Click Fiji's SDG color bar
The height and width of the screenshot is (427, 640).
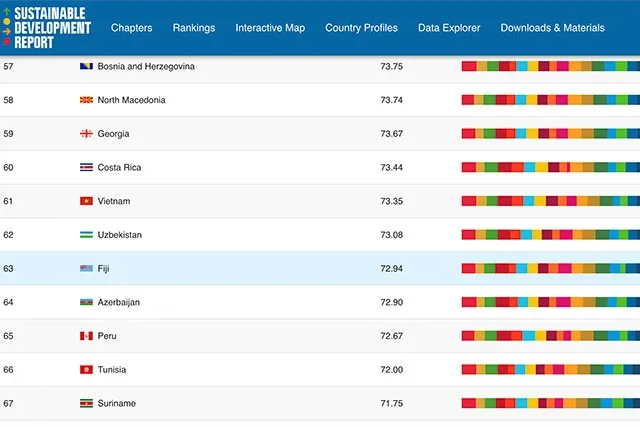[551, 268]
